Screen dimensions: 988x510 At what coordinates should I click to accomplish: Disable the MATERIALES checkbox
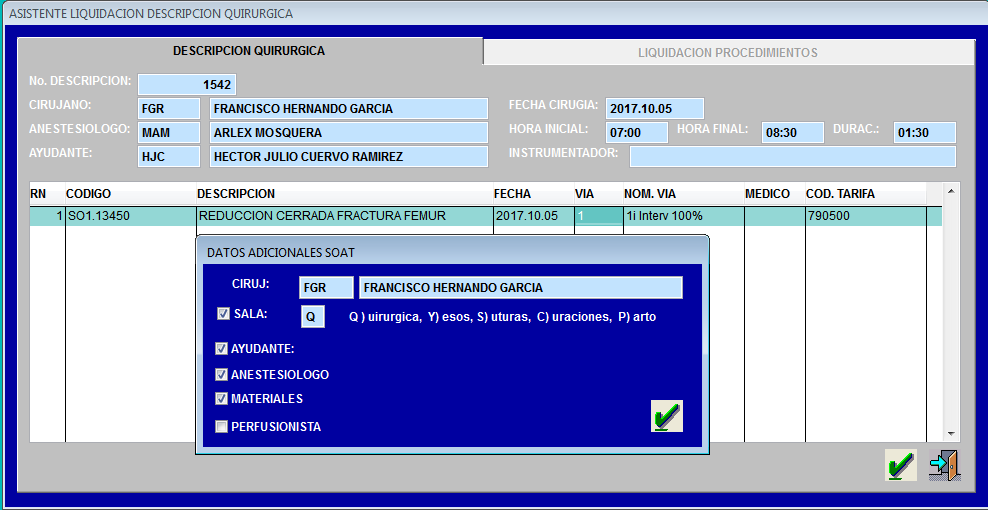tap(221, 399)
